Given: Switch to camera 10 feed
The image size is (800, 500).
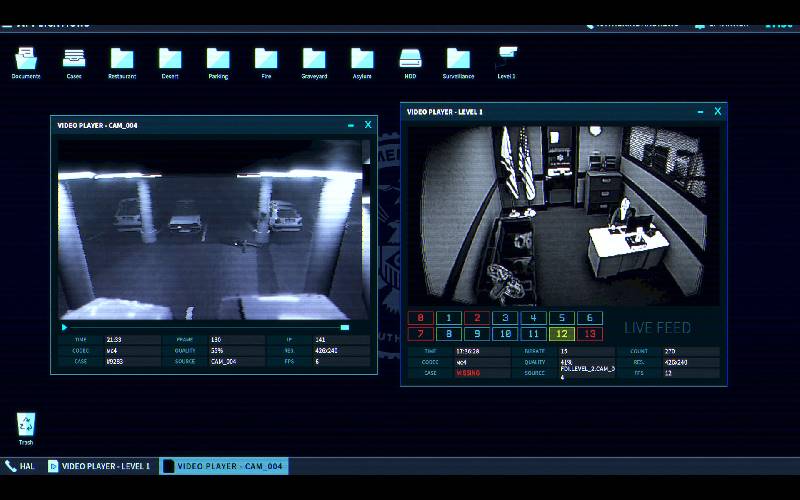Looking at the screenshot, I should [506, 333].
